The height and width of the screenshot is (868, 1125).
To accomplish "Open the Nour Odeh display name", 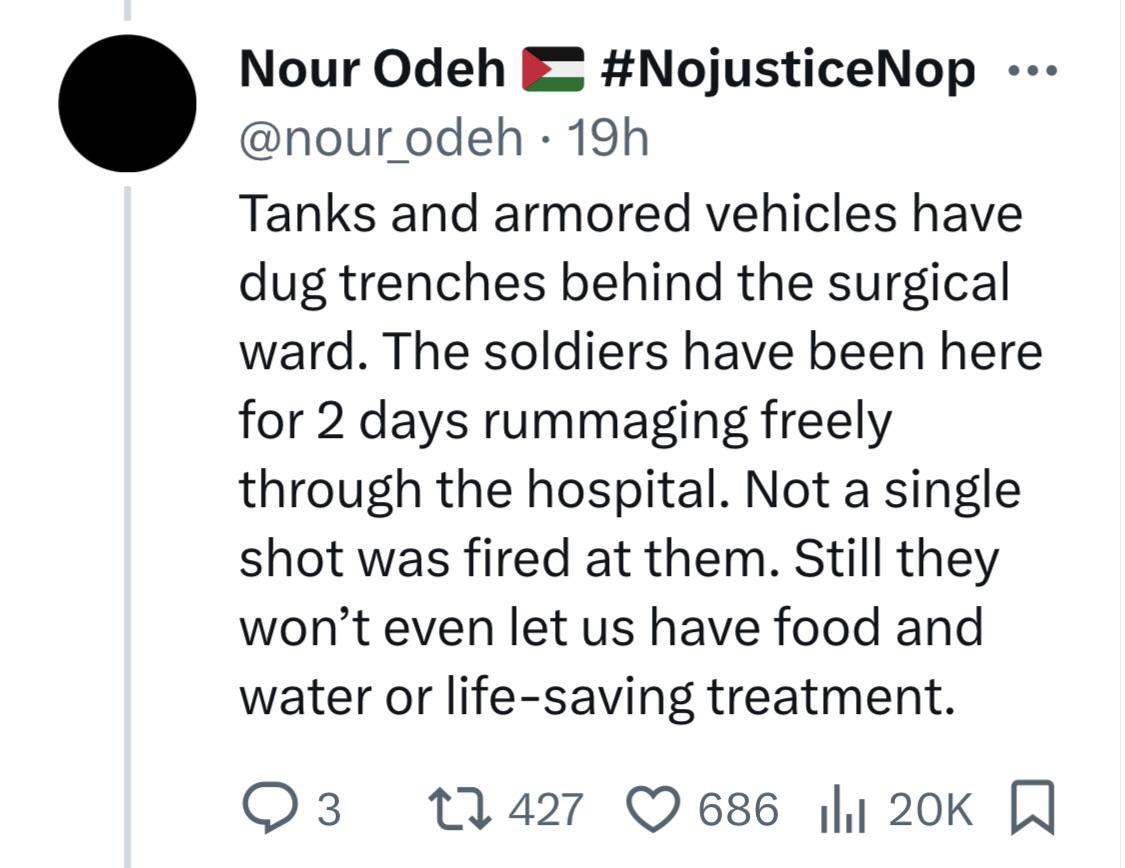I will pyautogui.click(x=373, y=70).
